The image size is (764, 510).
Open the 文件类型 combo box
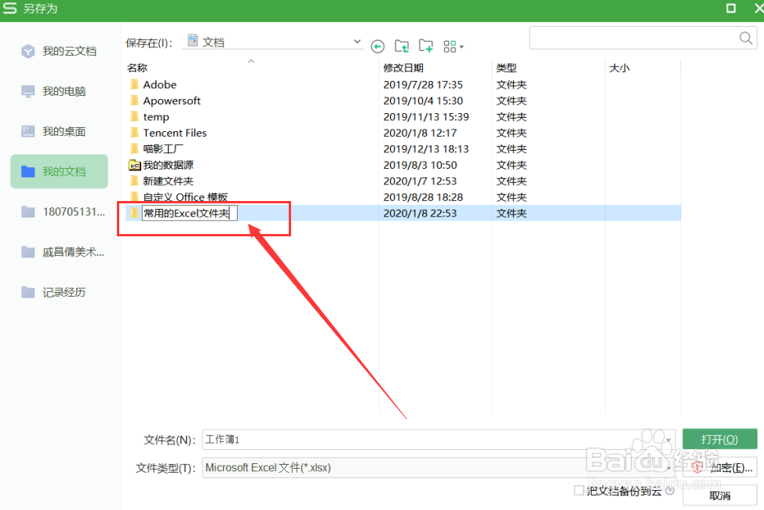(439, 468)
